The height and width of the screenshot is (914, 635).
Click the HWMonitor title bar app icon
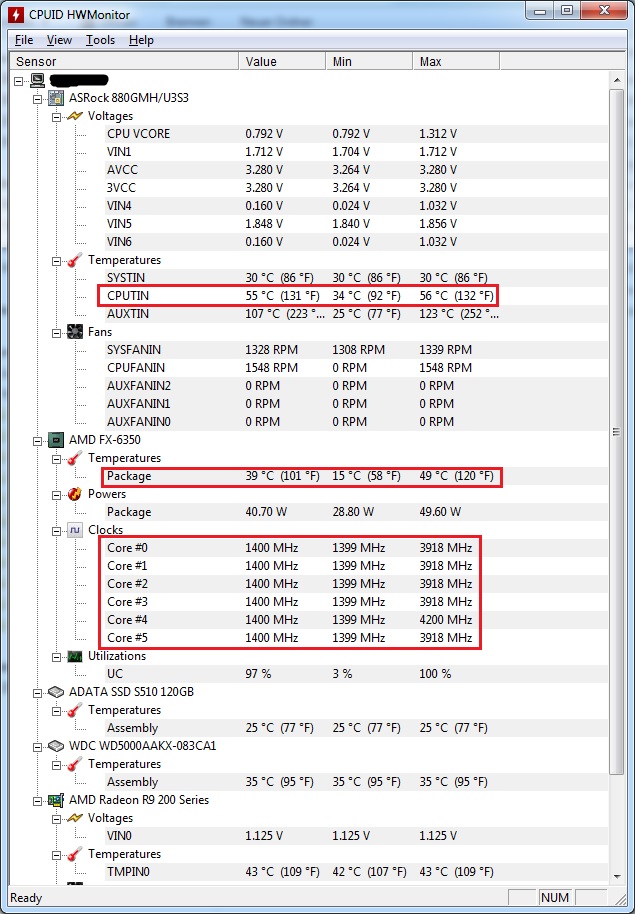[15, 14]
